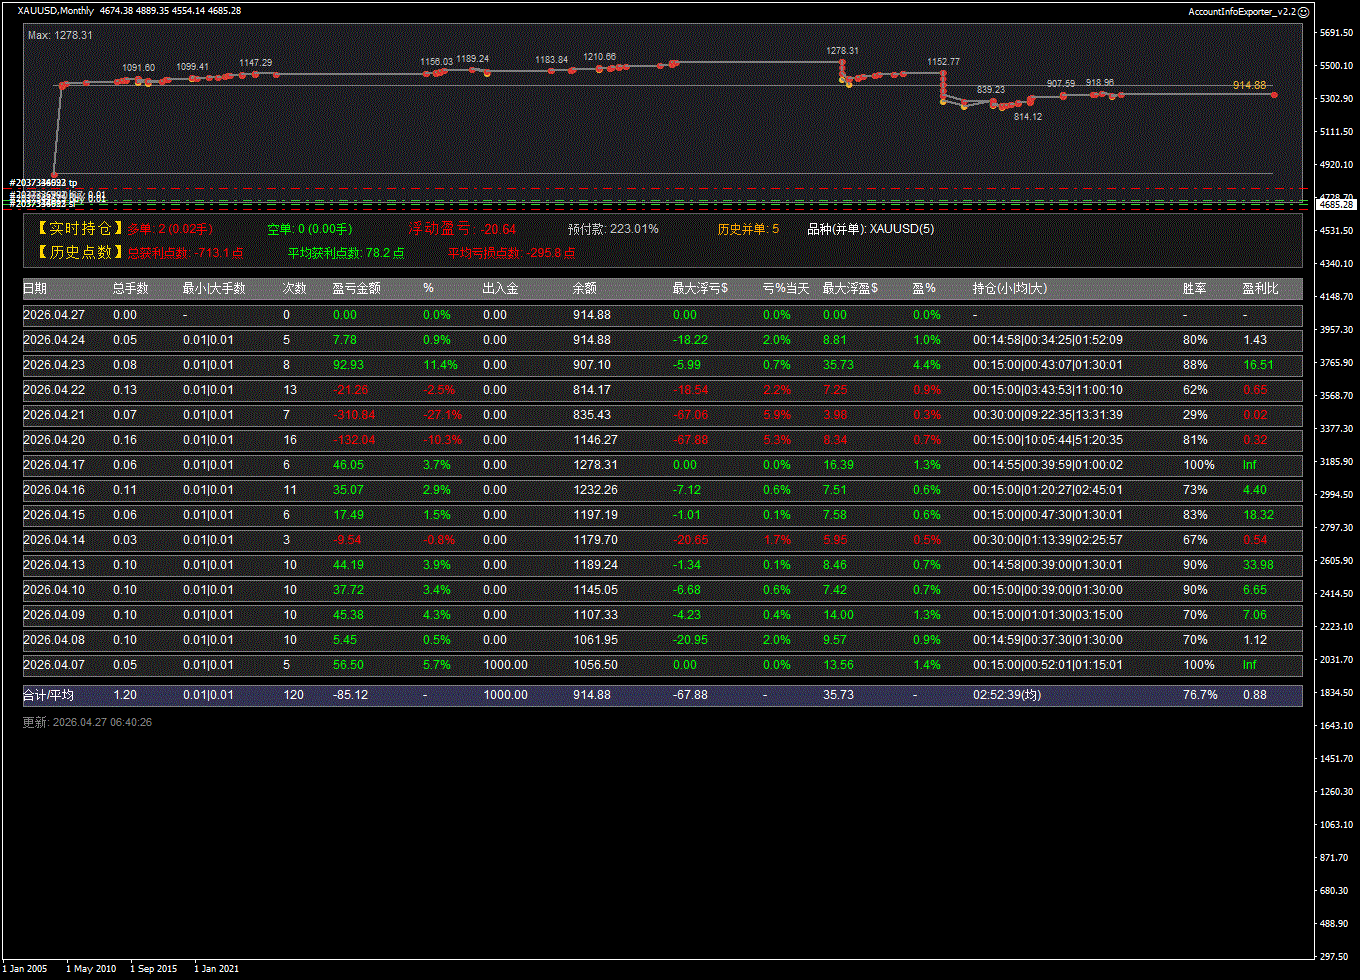Click the 1 Sep 2015 time axis label
Viewport: 1360px width, 980px height.
(x=153, y=968)
